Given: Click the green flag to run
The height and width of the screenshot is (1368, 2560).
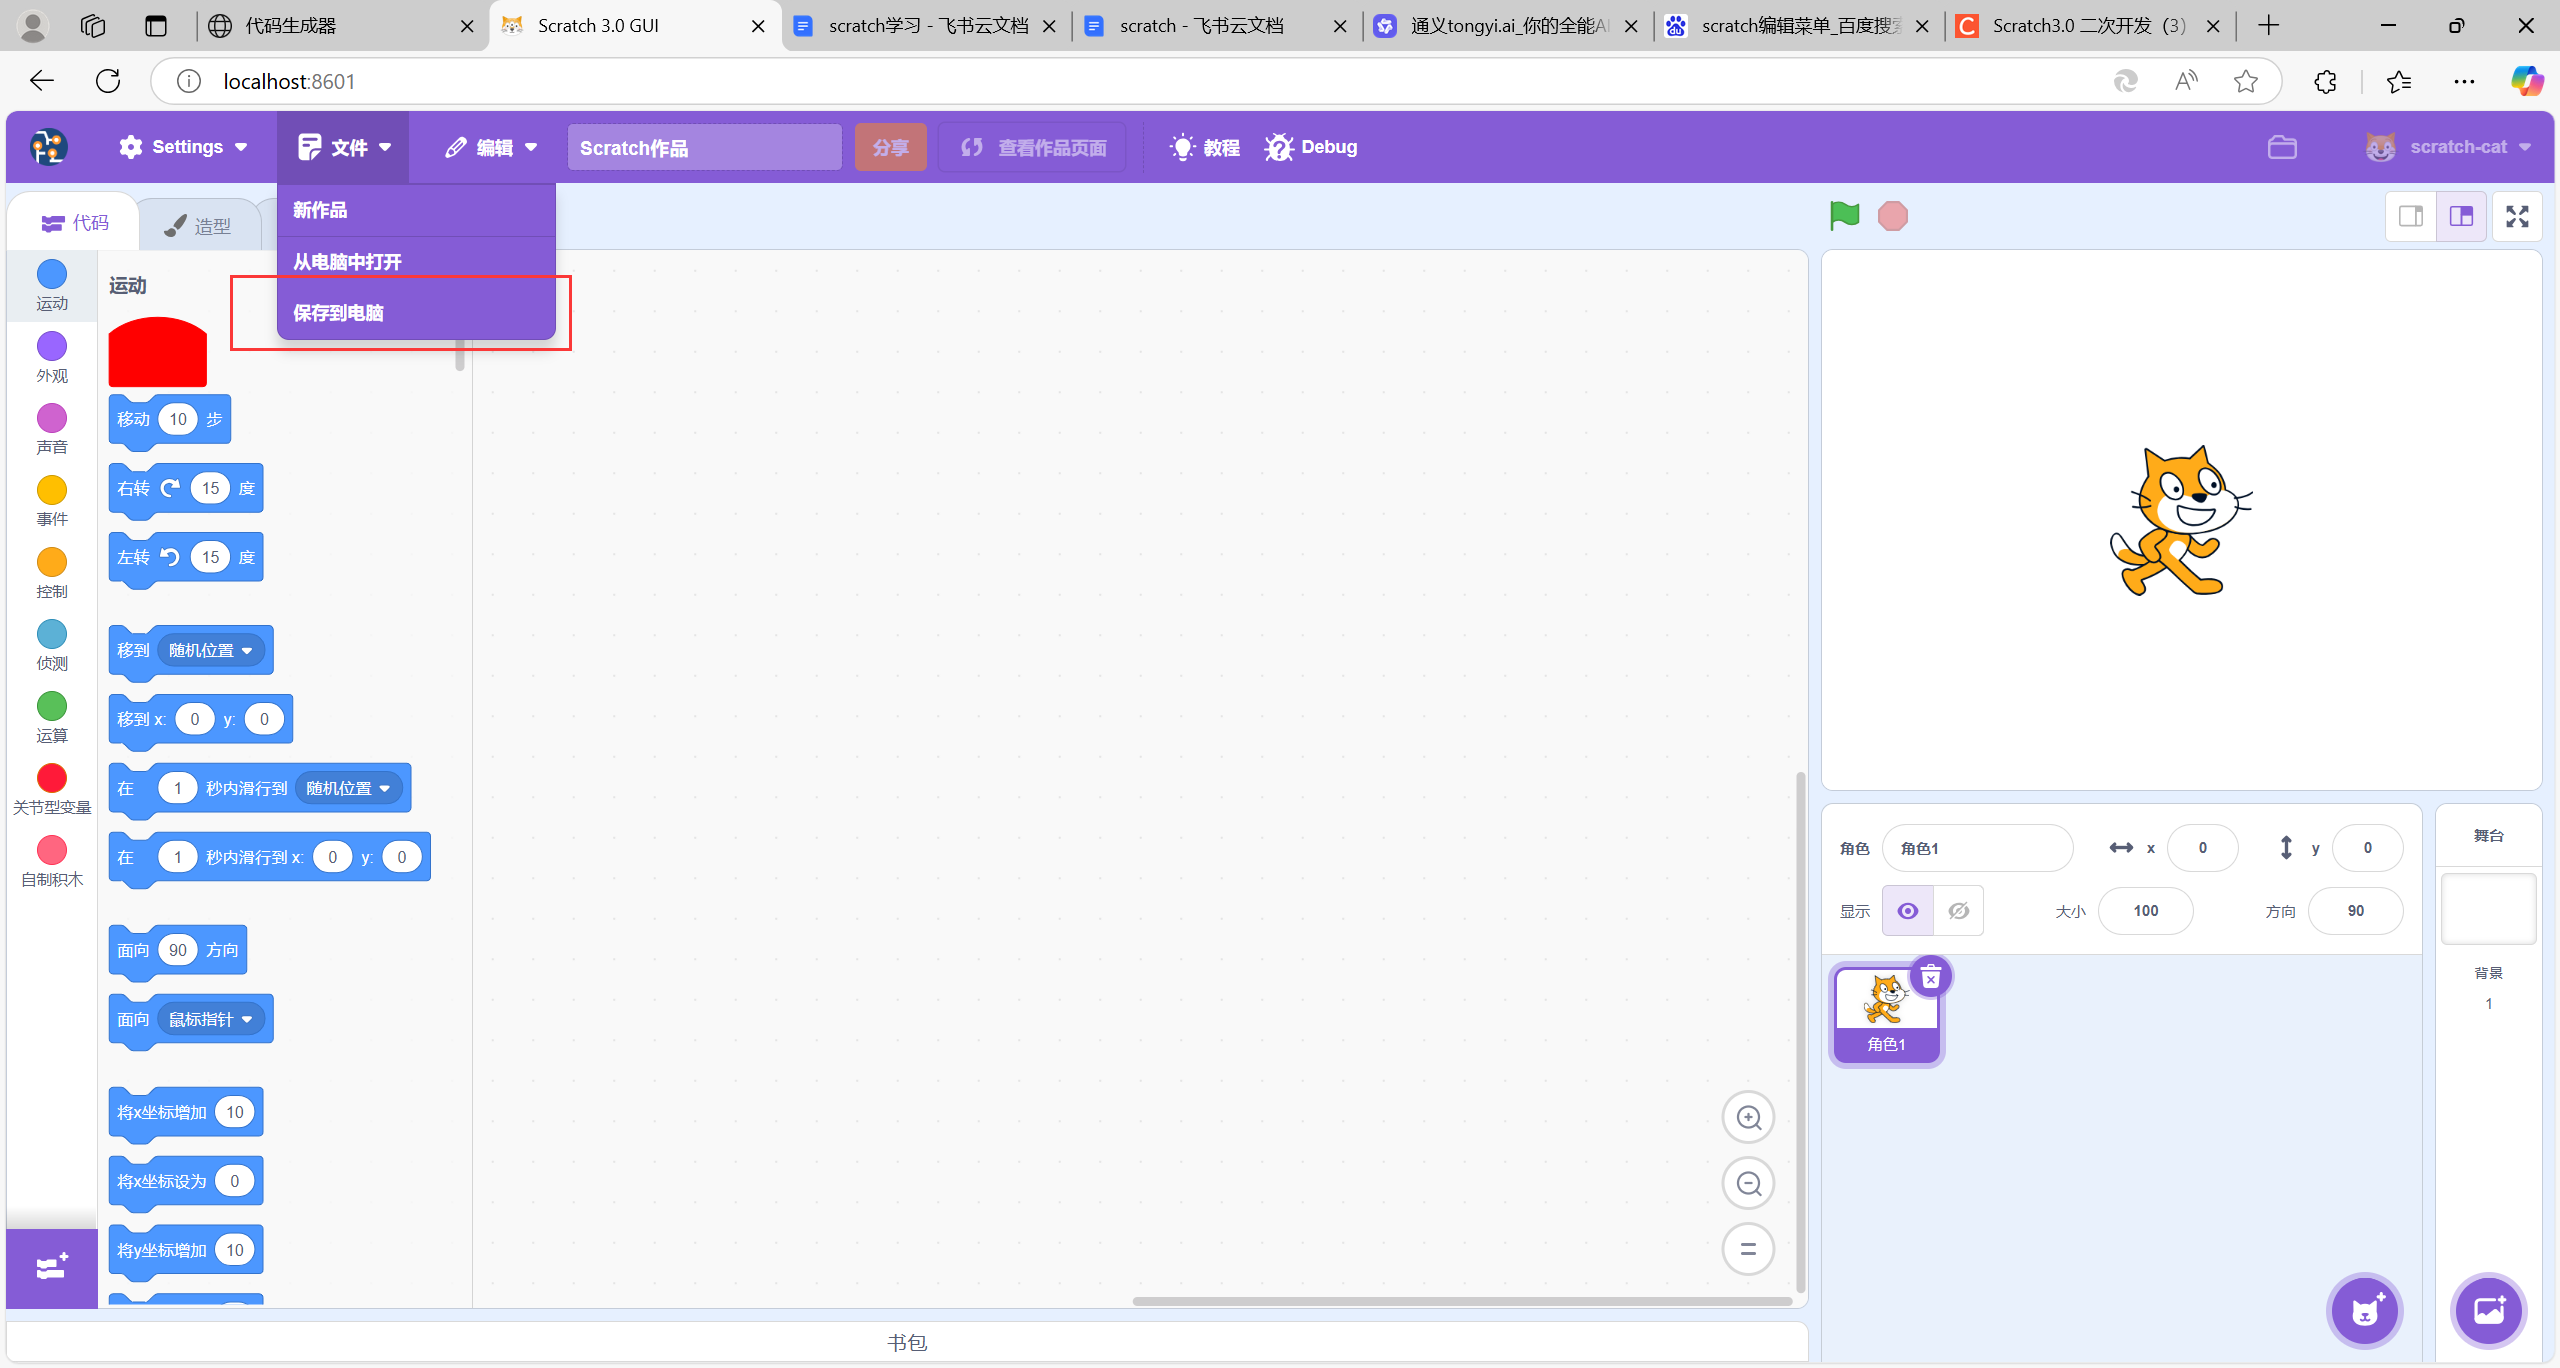Looking at the screenshot, I should [1844, 215].
